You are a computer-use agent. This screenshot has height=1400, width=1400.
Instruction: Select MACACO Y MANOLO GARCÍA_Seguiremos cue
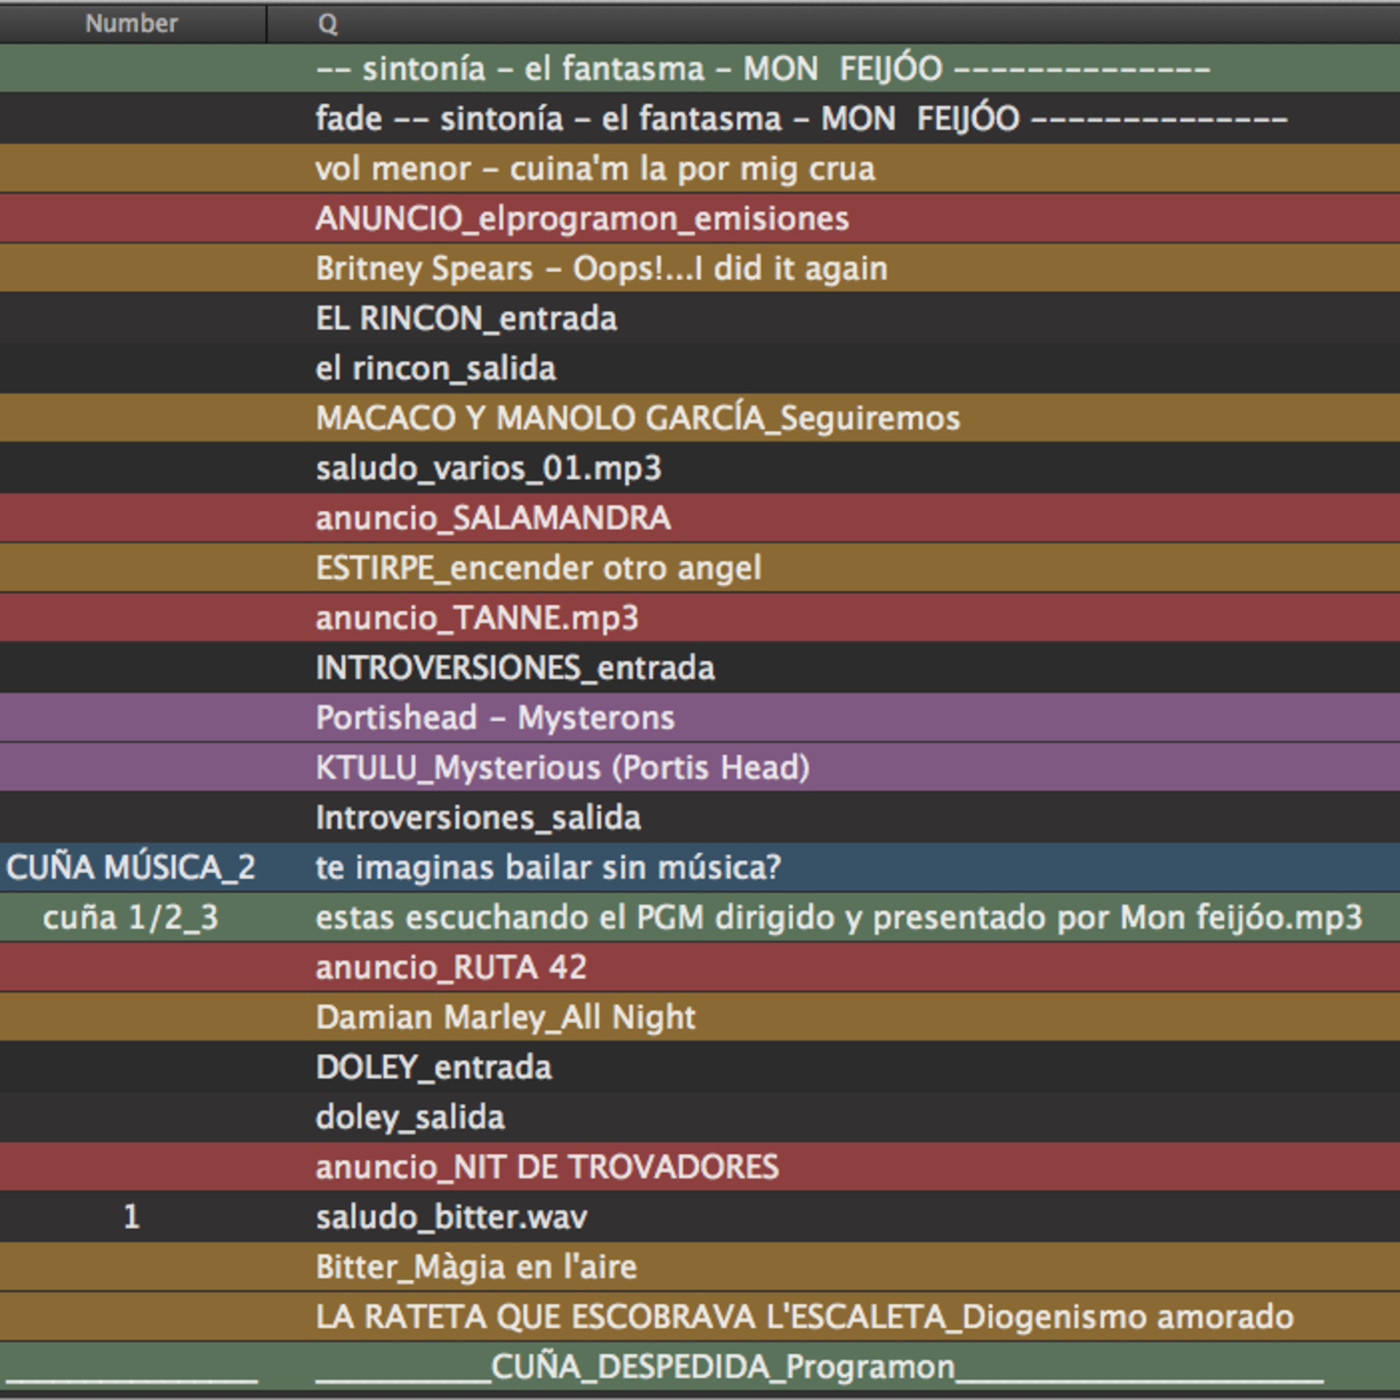coord(637,418)
